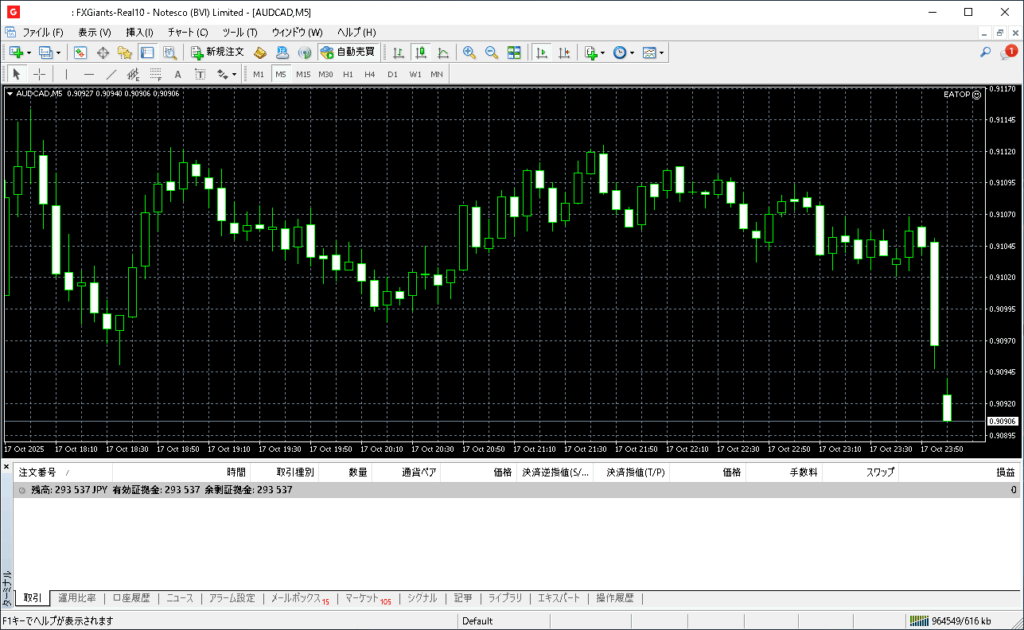The width and height of the screenshot is (1024, 630).
Task: Select the horizontal line drawing tool
Action: (x=89, y=74)
